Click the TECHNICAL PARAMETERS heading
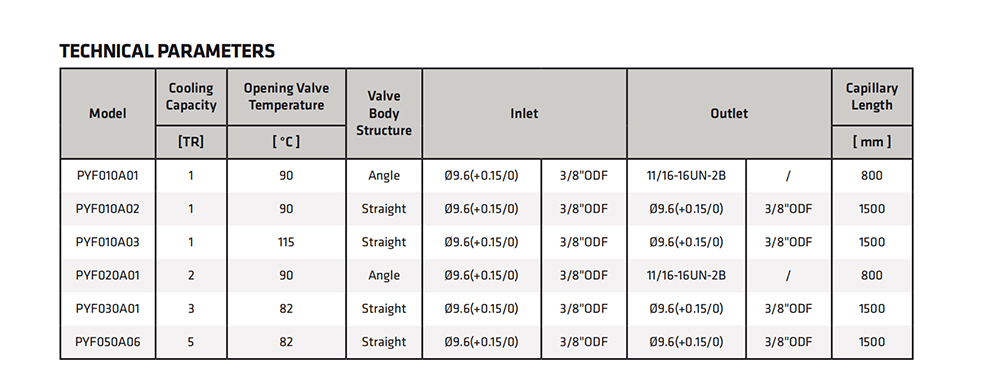Viewport: 1000px width, 389px height. tap(167, 51)
